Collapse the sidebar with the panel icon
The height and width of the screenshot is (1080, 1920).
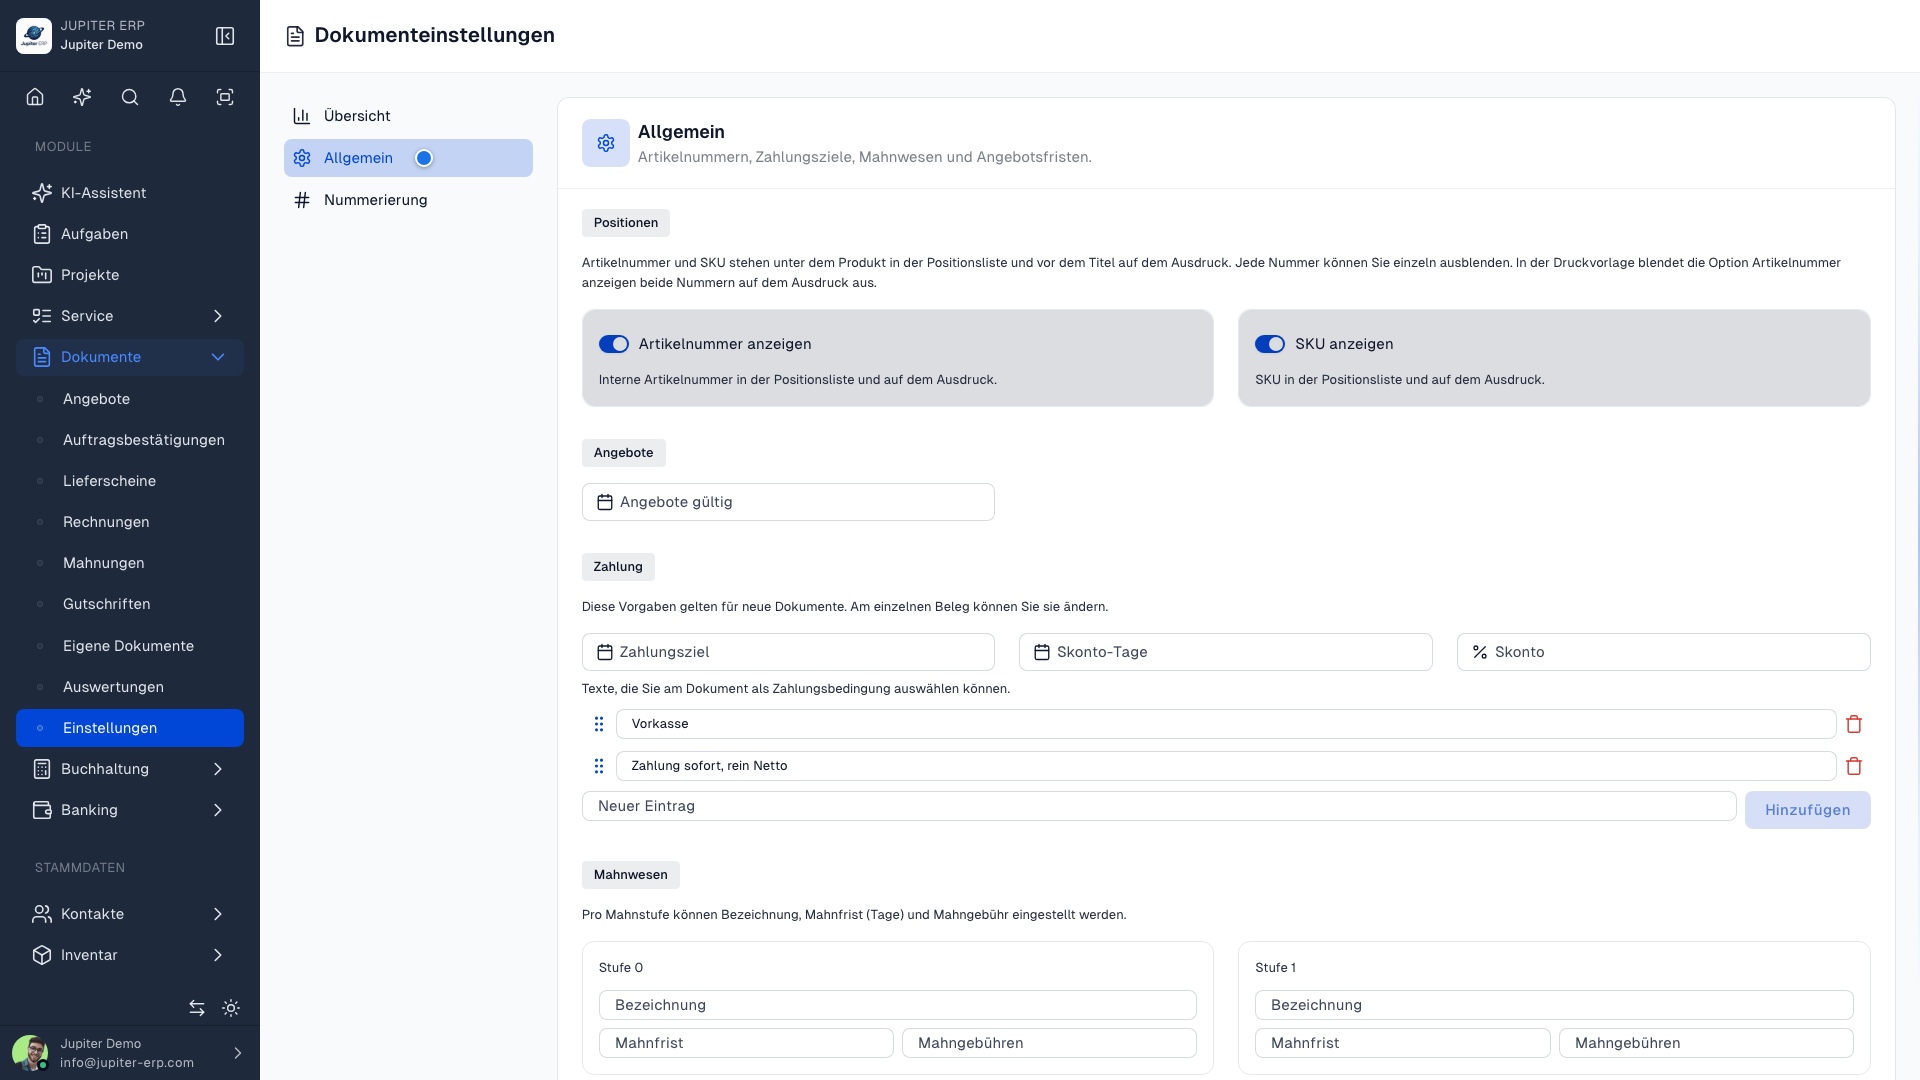[x=225, y=36]
